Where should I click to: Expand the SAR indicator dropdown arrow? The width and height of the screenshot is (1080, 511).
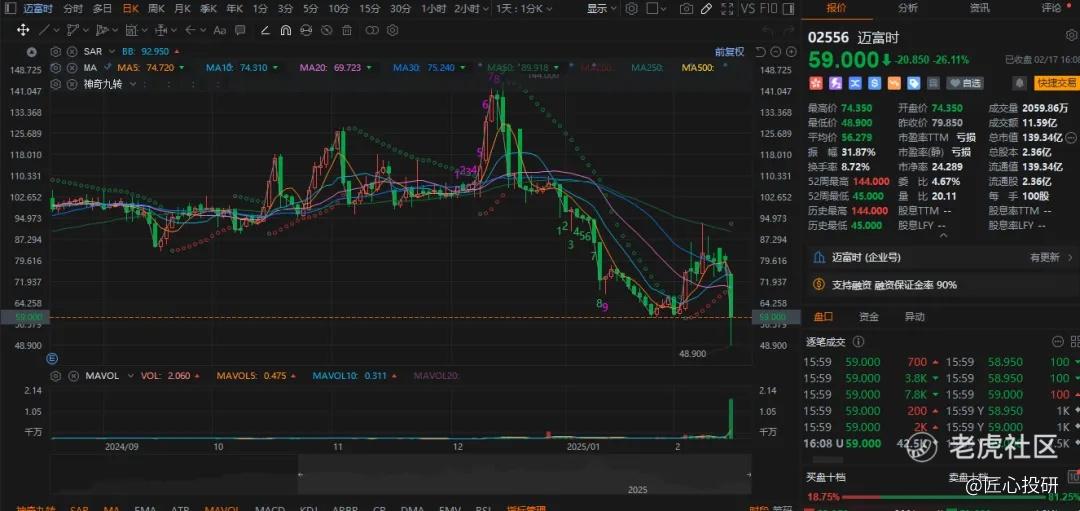click(112, 52)
